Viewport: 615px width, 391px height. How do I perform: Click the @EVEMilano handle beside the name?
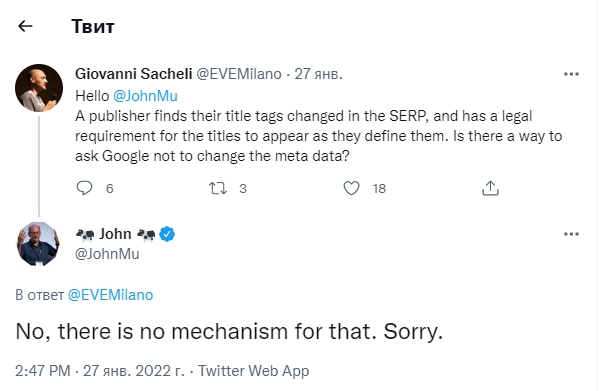238,74
